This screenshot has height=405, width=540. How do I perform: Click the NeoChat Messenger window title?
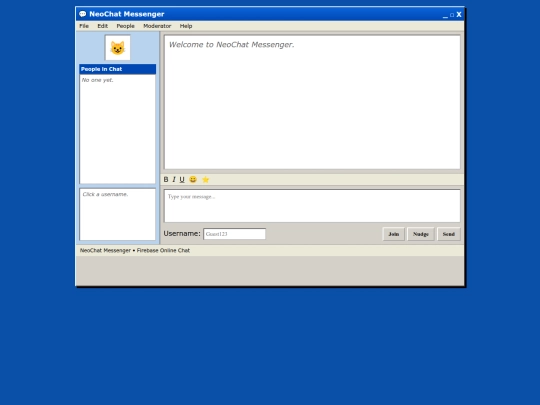pyautogui.click(x=127, y=14)
